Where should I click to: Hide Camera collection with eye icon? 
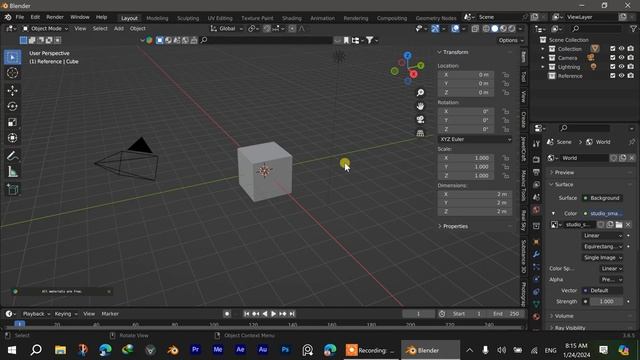point(621,58)
